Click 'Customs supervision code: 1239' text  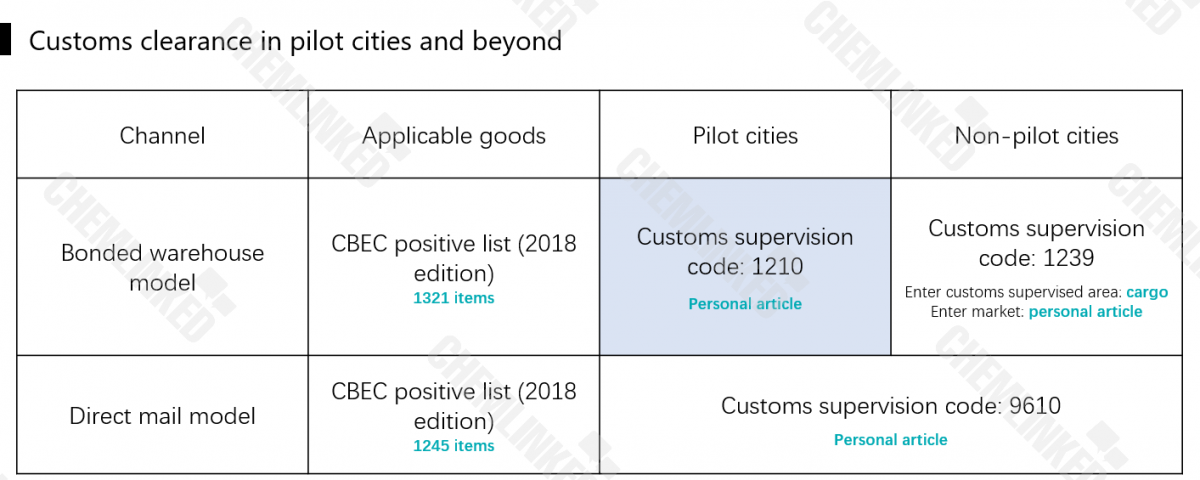click(1036, 243)
